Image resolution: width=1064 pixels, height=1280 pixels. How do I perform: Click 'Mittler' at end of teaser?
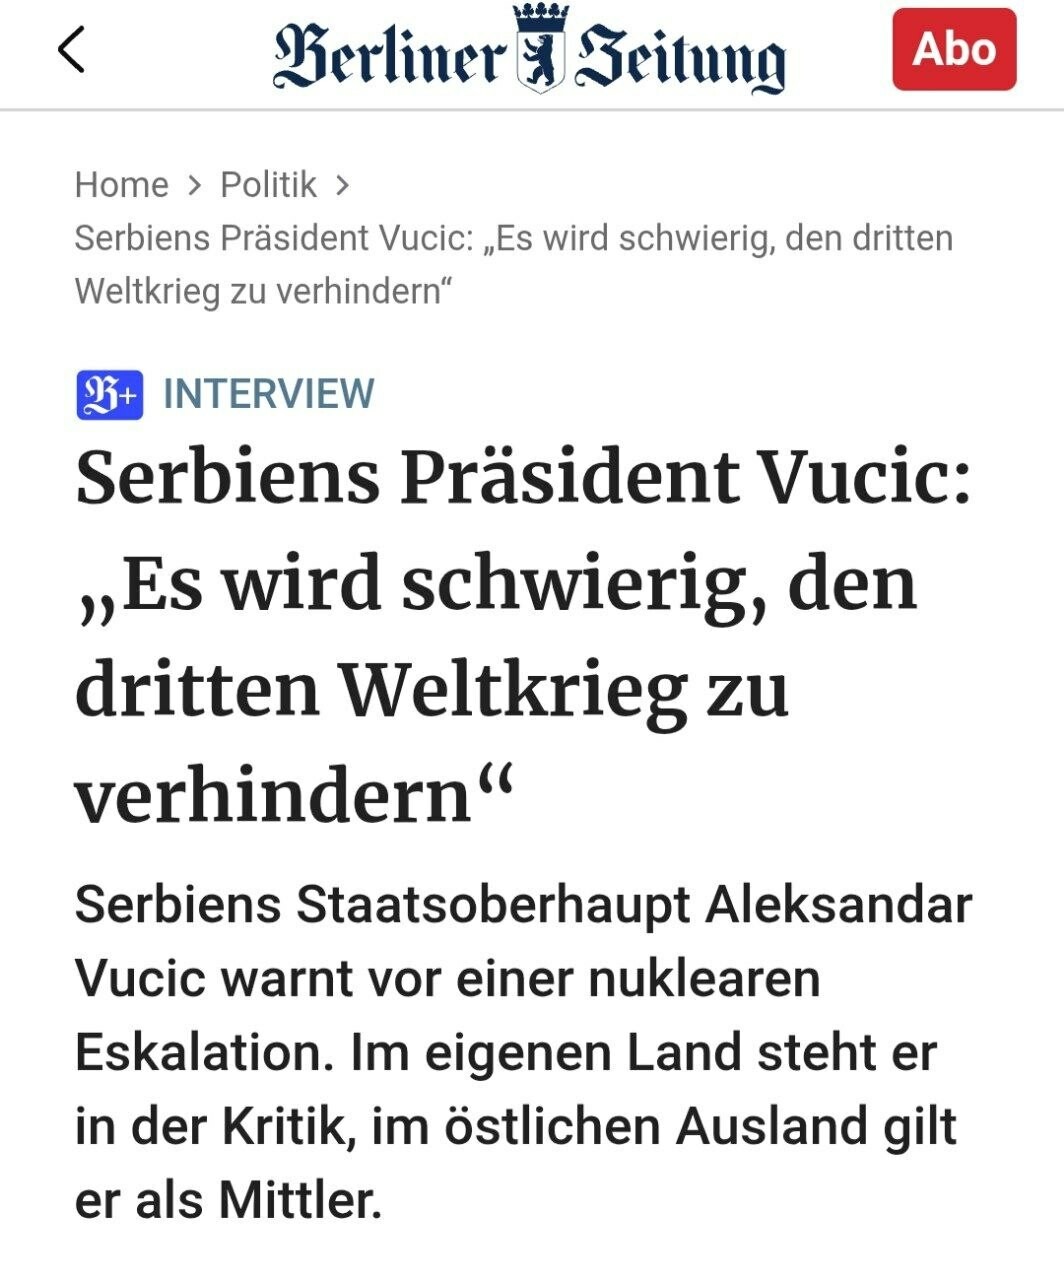(299, 1199)
